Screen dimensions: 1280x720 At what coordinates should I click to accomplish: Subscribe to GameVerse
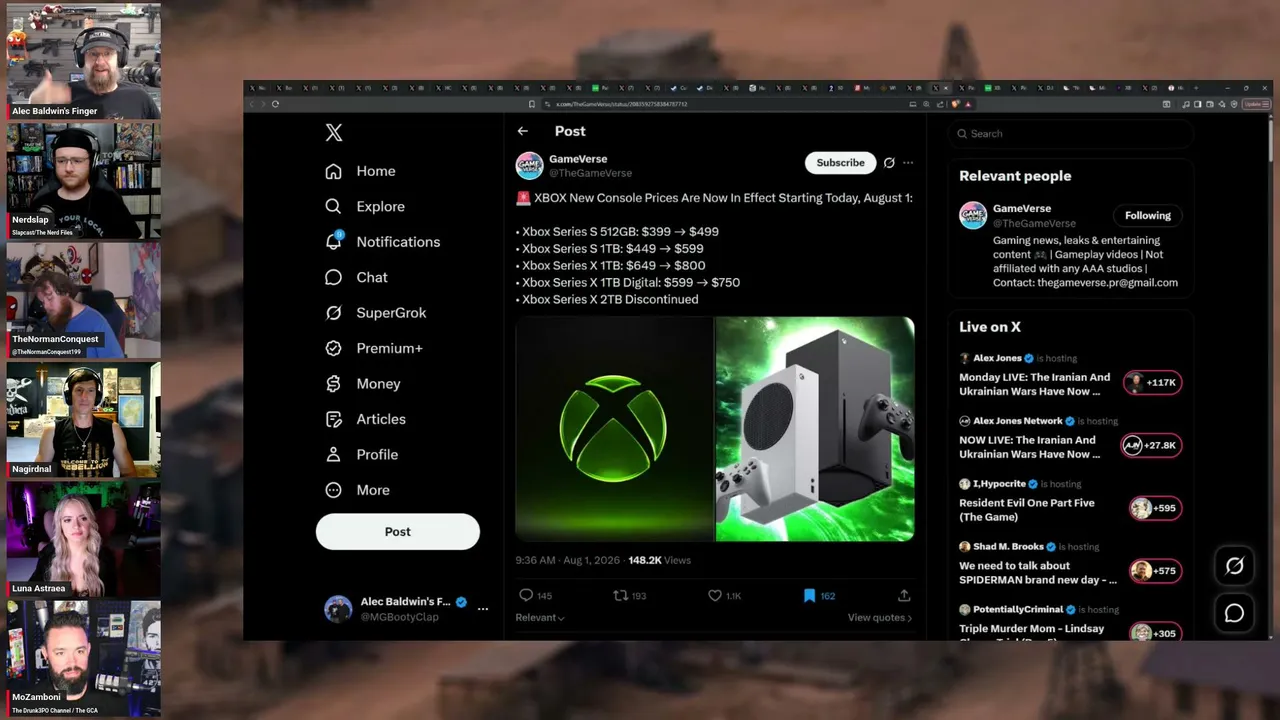coord(840,163)
